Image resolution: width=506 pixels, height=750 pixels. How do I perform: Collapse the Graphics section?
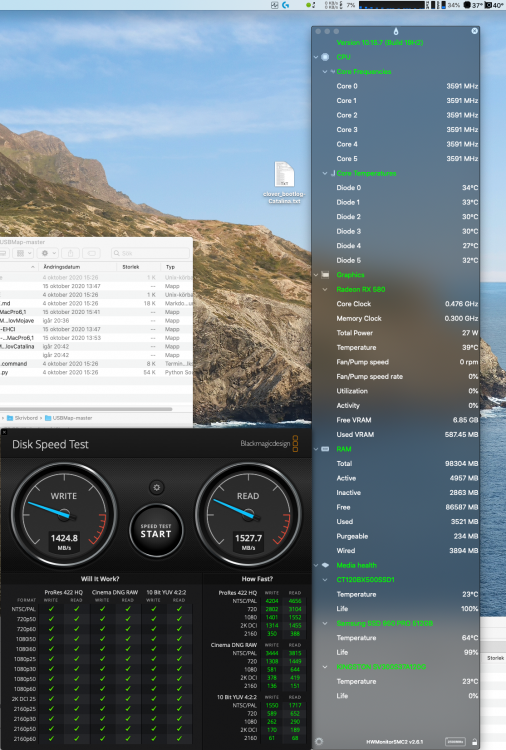(x=316, y=275)
